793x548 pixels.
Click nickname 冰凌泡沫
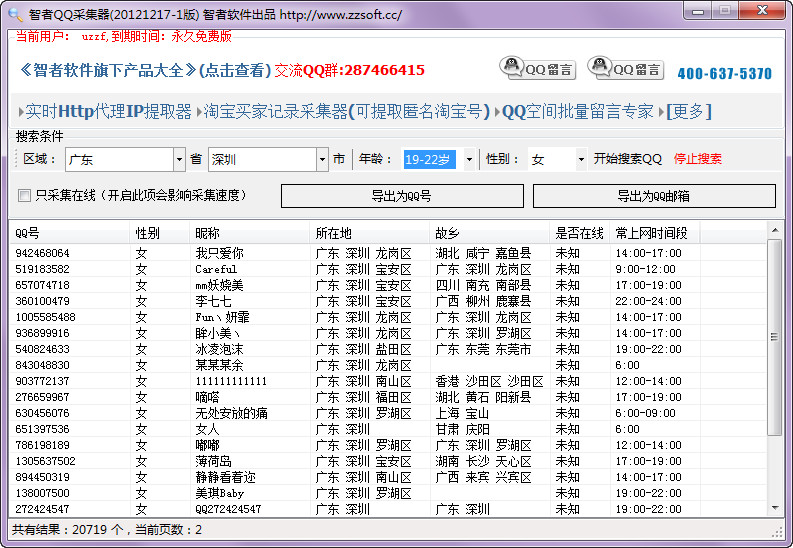pyautogui.click(x=219, y=349)
